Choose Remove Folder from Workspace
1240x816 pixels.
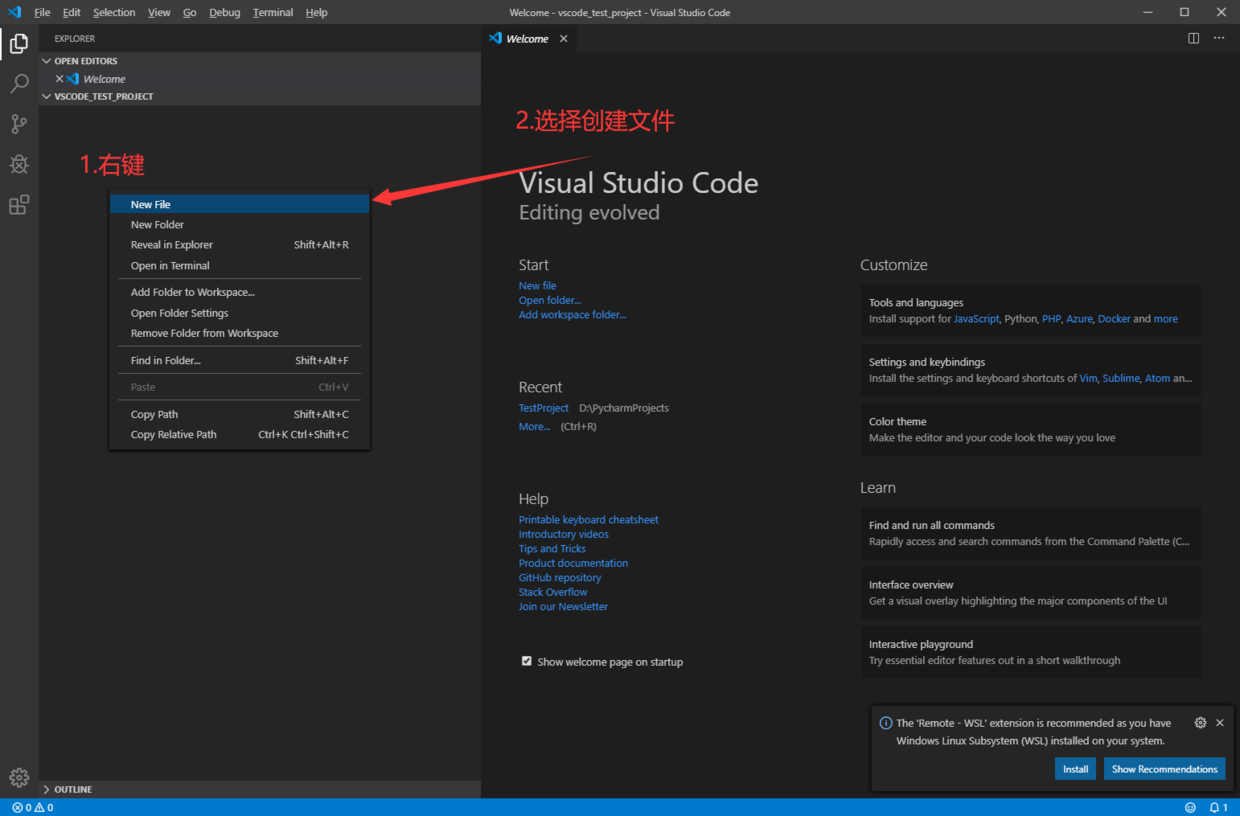[239, 333]
